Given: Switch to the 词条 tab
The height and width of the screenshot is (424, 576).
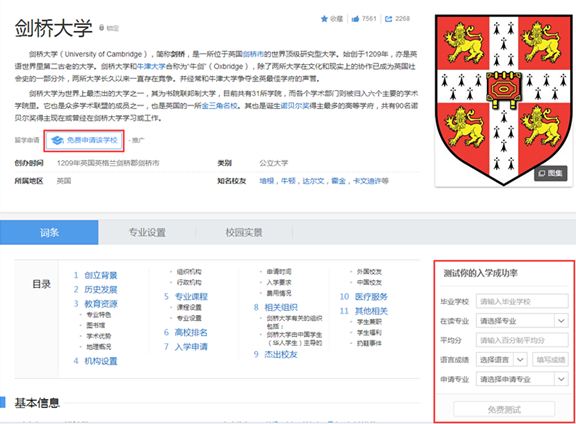Looking at the screenshot, I should coord(49,233).
